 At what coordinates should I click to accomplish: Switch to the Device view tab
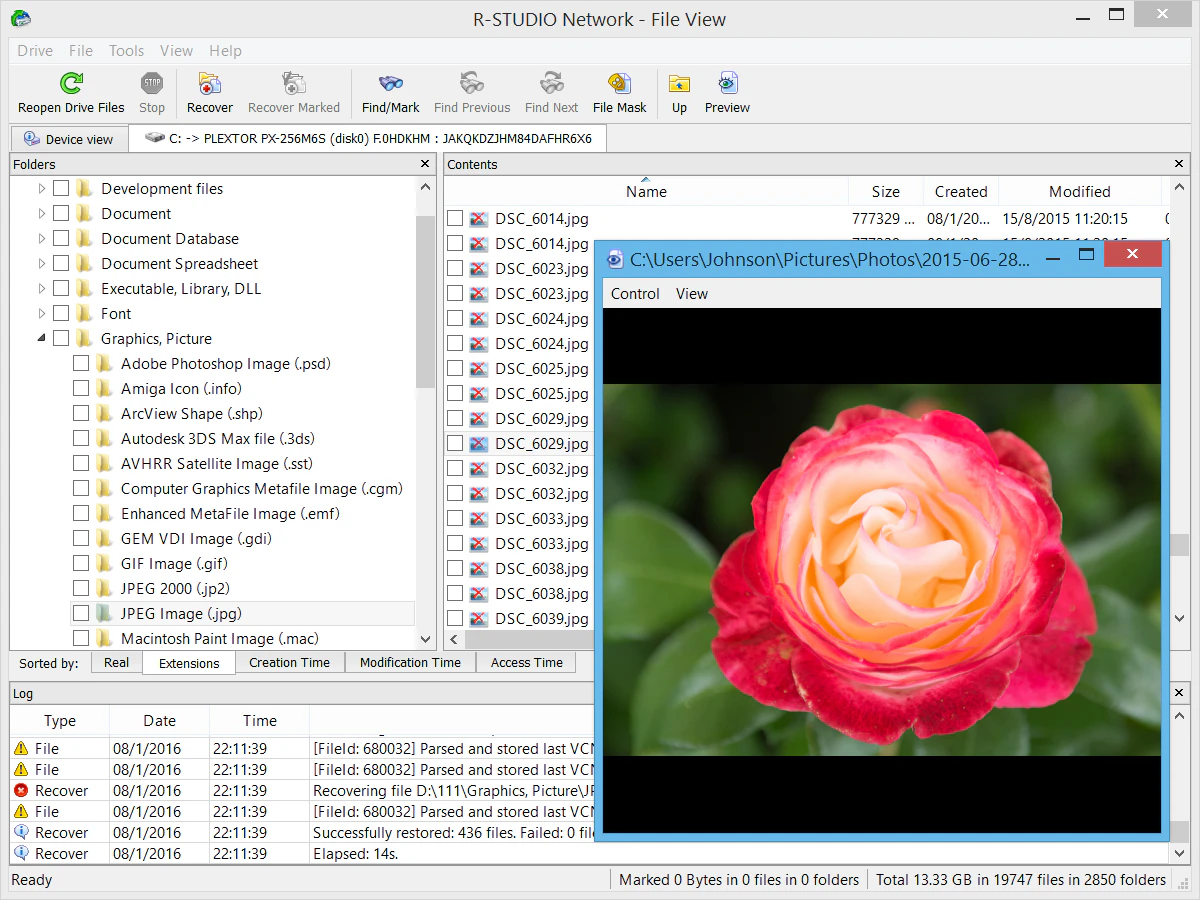point(68,138)
